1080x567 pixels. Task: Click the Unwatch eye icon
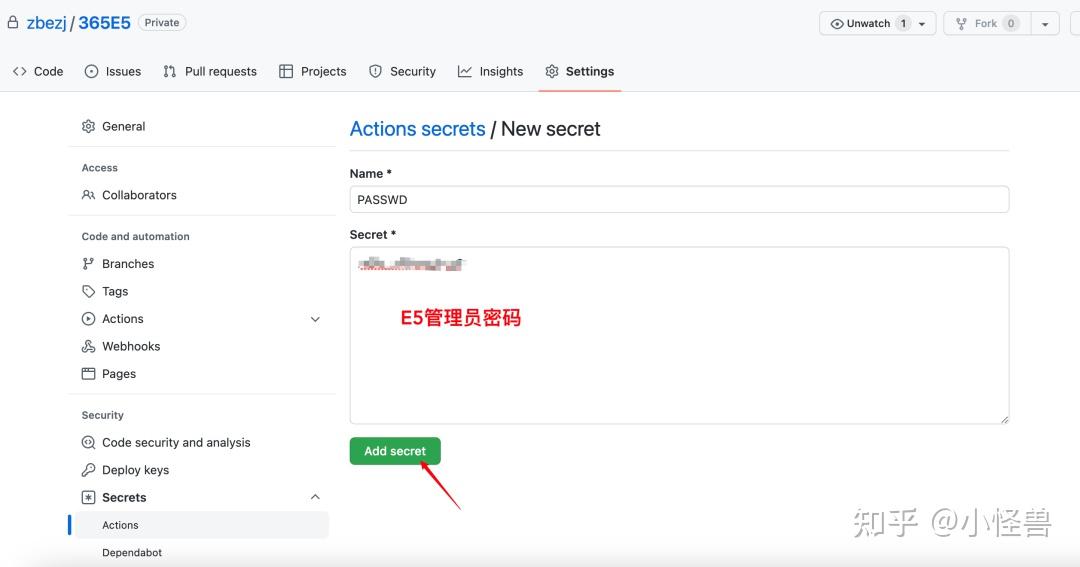pyautogui.click(x=837, y=23)
